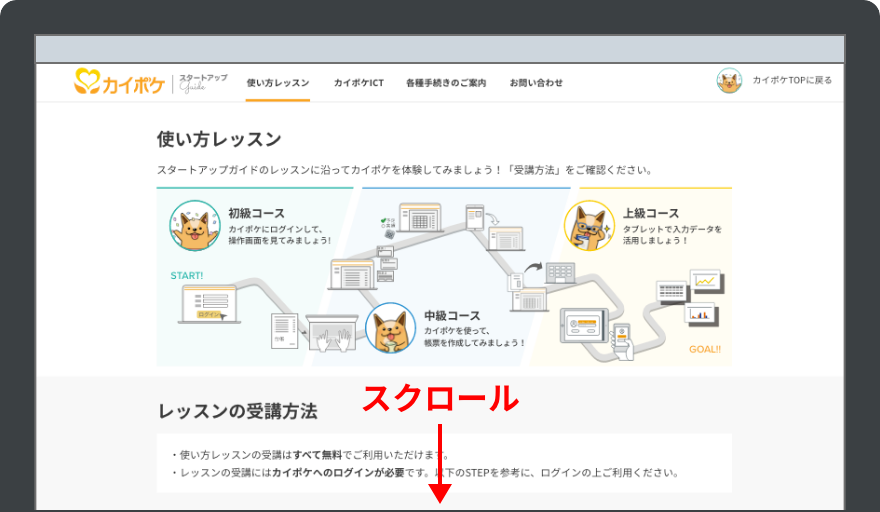
Task: Click the keyboard with hands illustration
Action: (332, 333)
